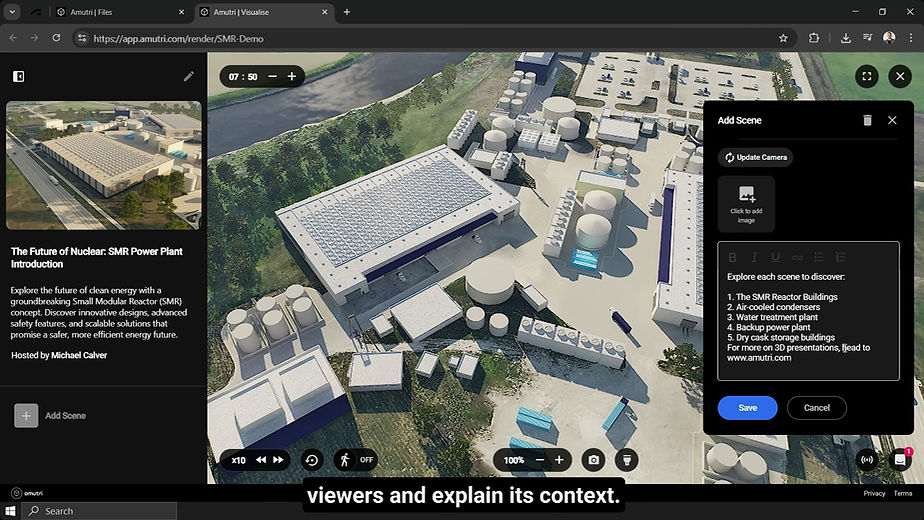Rewind time with double-left arrows
The image size is (924, 520).
pos(260,460)
